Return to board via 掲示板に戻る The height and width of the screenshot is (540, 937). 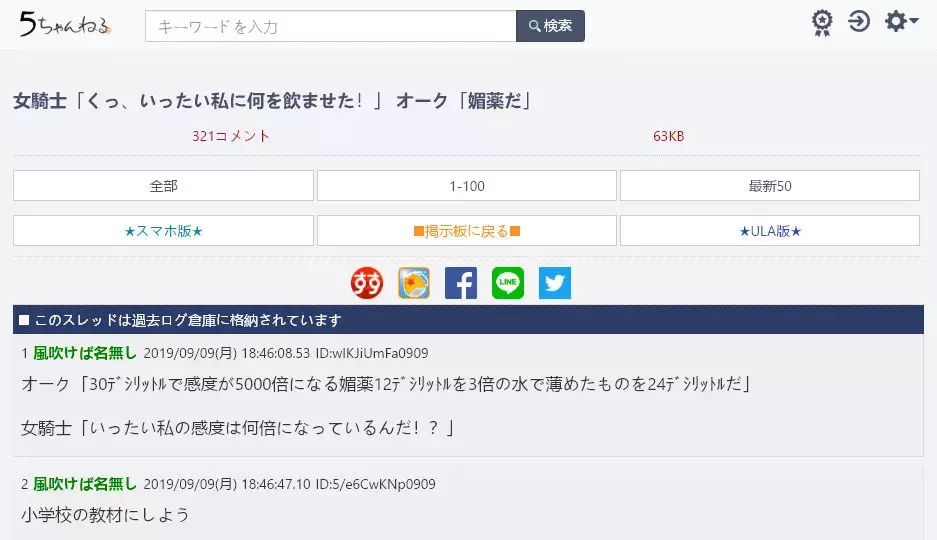(x=467, y=231)
